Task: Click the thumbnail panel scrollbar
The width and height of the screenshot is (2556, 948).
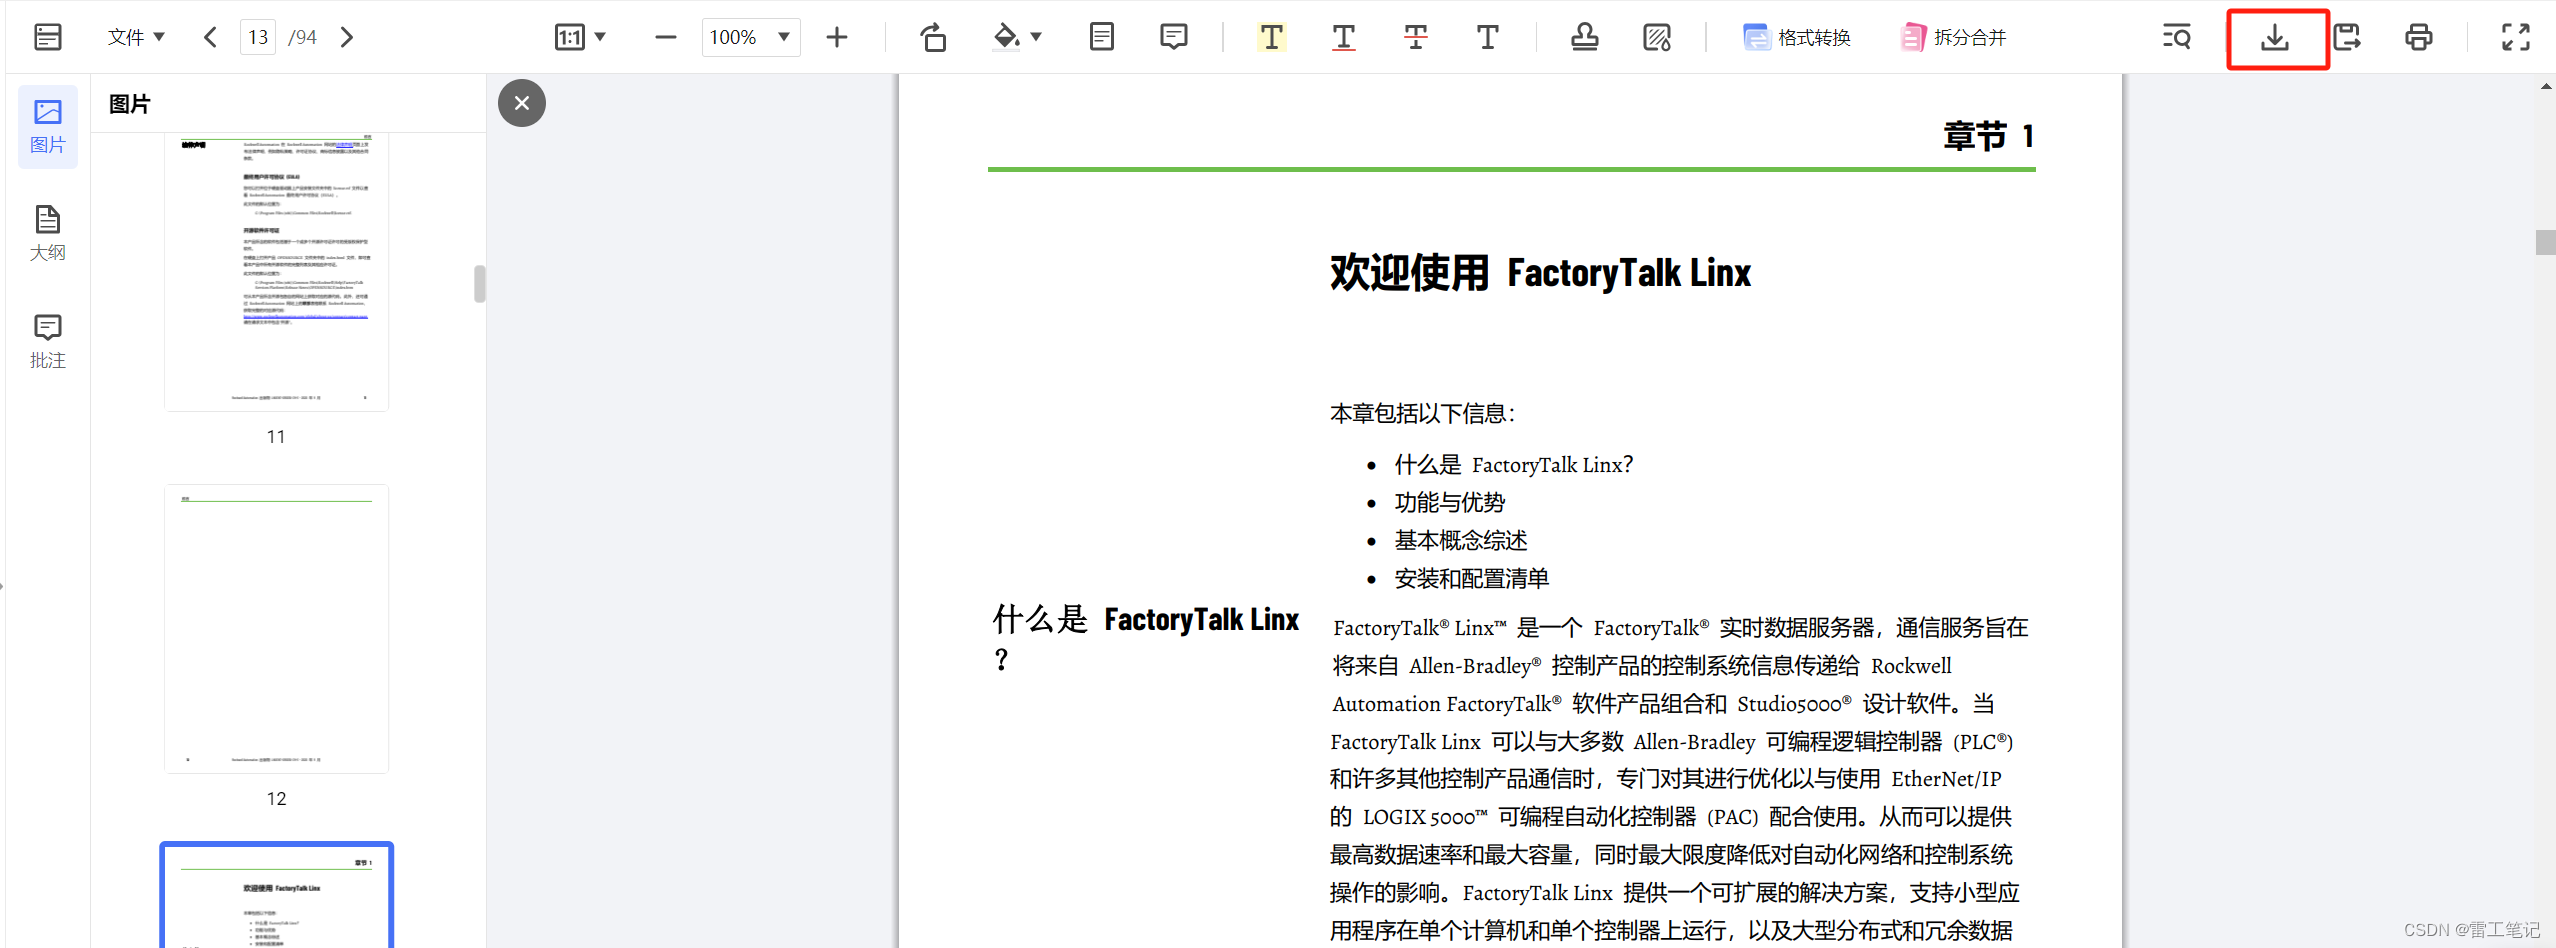Action: click(x=480, y=283)
